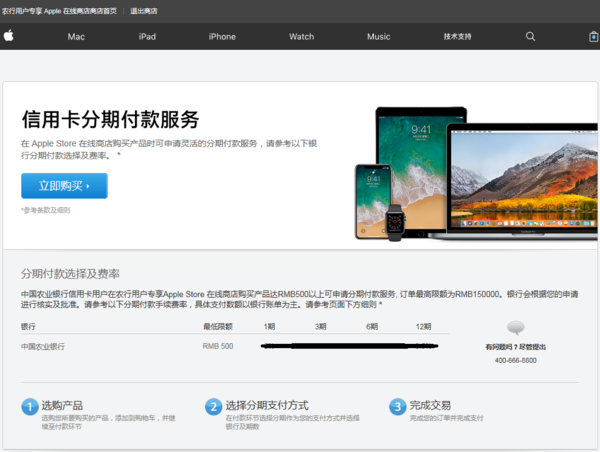Click the Apple logo icon

pos(8,36)
